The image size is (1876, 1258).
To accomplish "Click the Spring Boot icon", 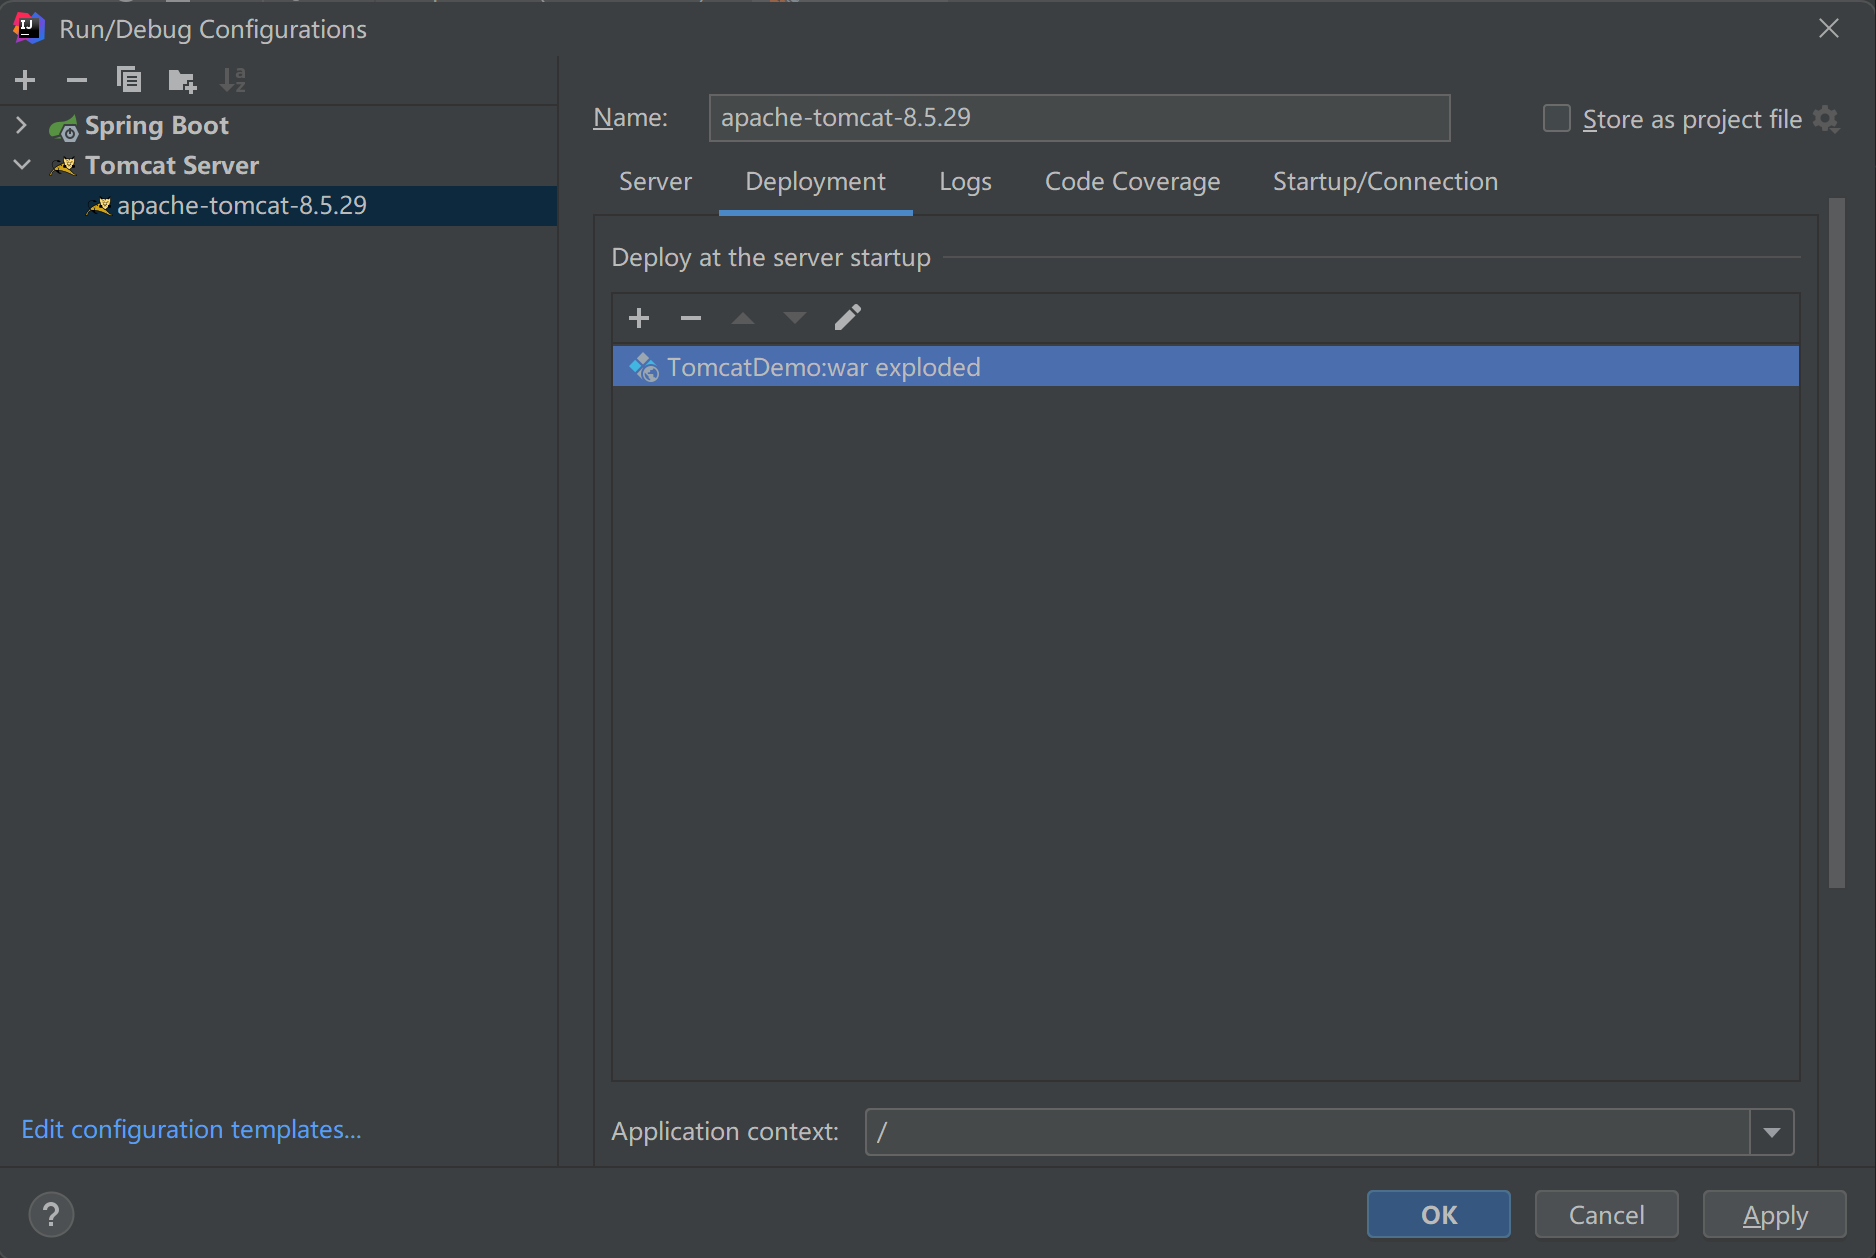I will click(63, 127).
